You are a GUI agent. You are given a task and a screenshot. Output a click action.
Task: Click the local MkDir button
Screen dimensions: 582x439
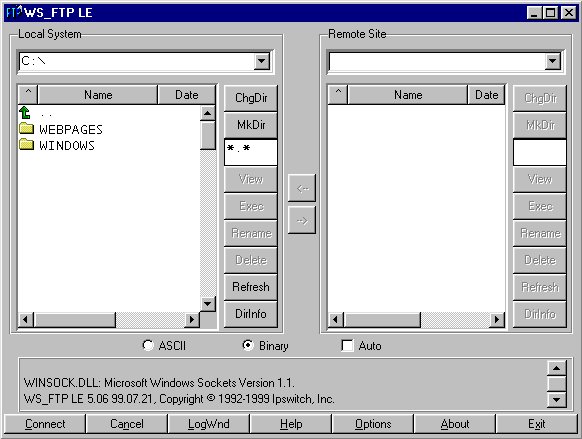click(x=251, y=125)
